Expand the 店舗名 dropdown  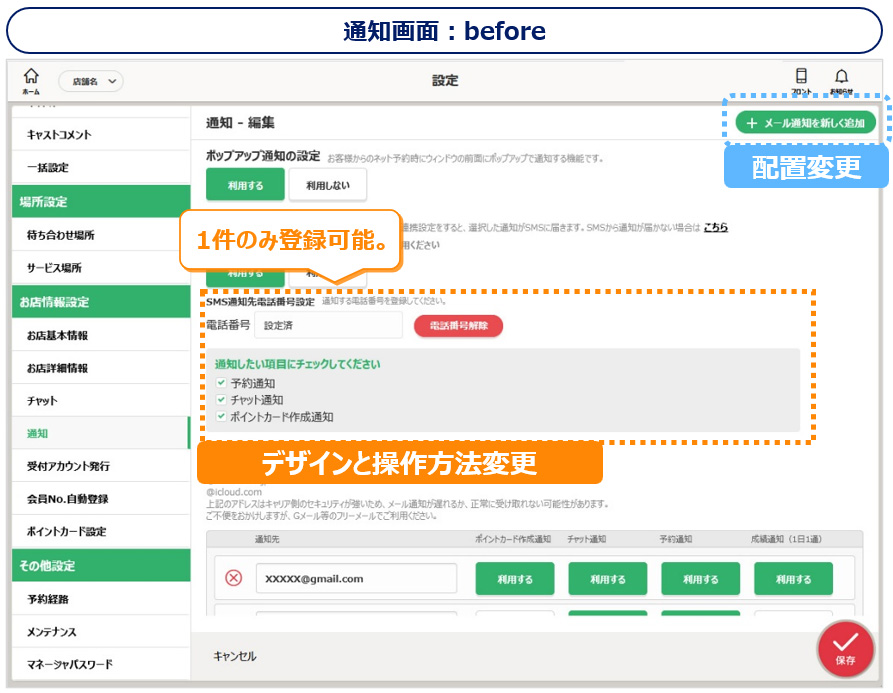[91, 81]
